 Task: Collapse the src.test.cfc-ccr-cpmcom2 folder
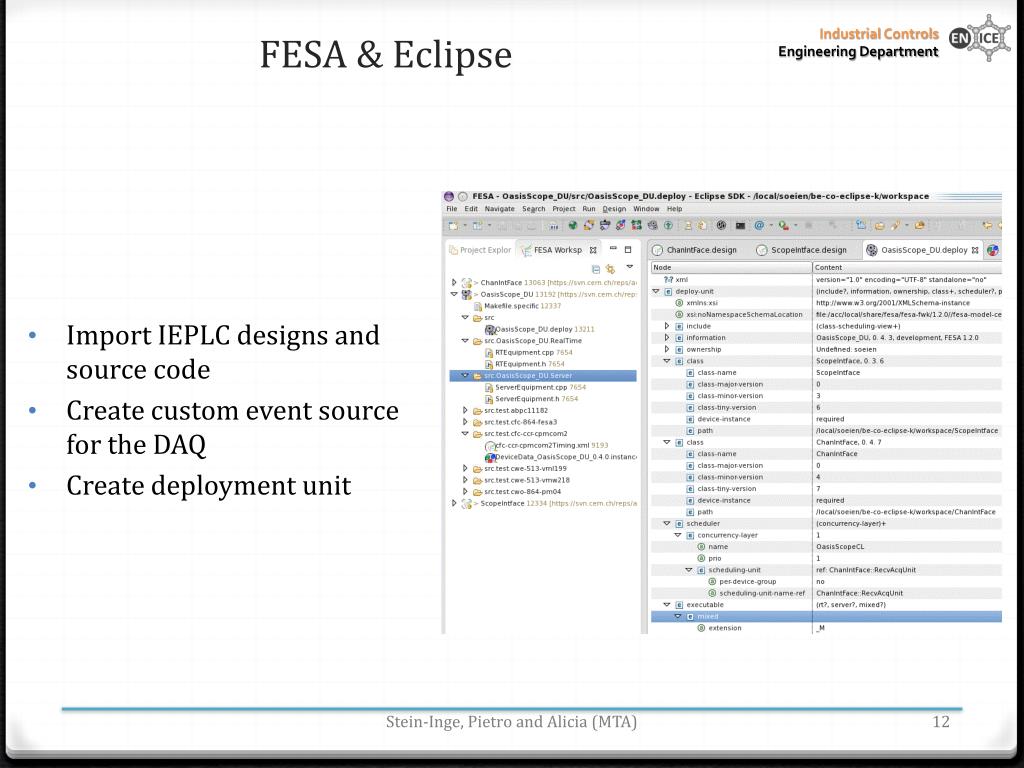click(465, 434)
